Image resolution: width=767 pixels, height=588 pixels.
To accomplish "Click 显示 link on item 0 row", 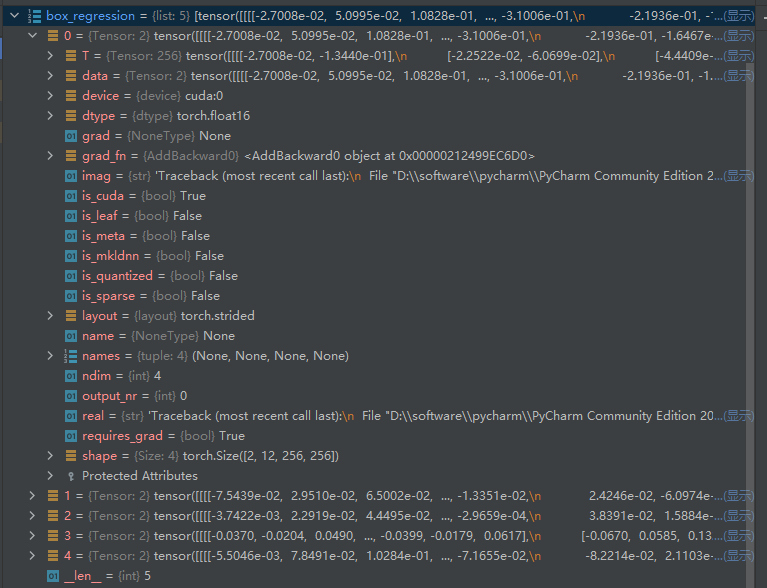I will (739, 36).
